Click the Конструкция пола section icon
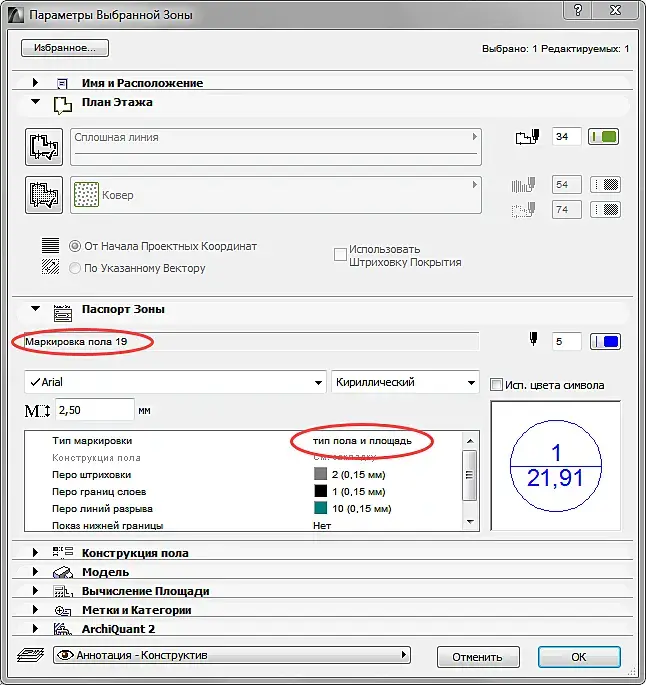 (62, 552)
